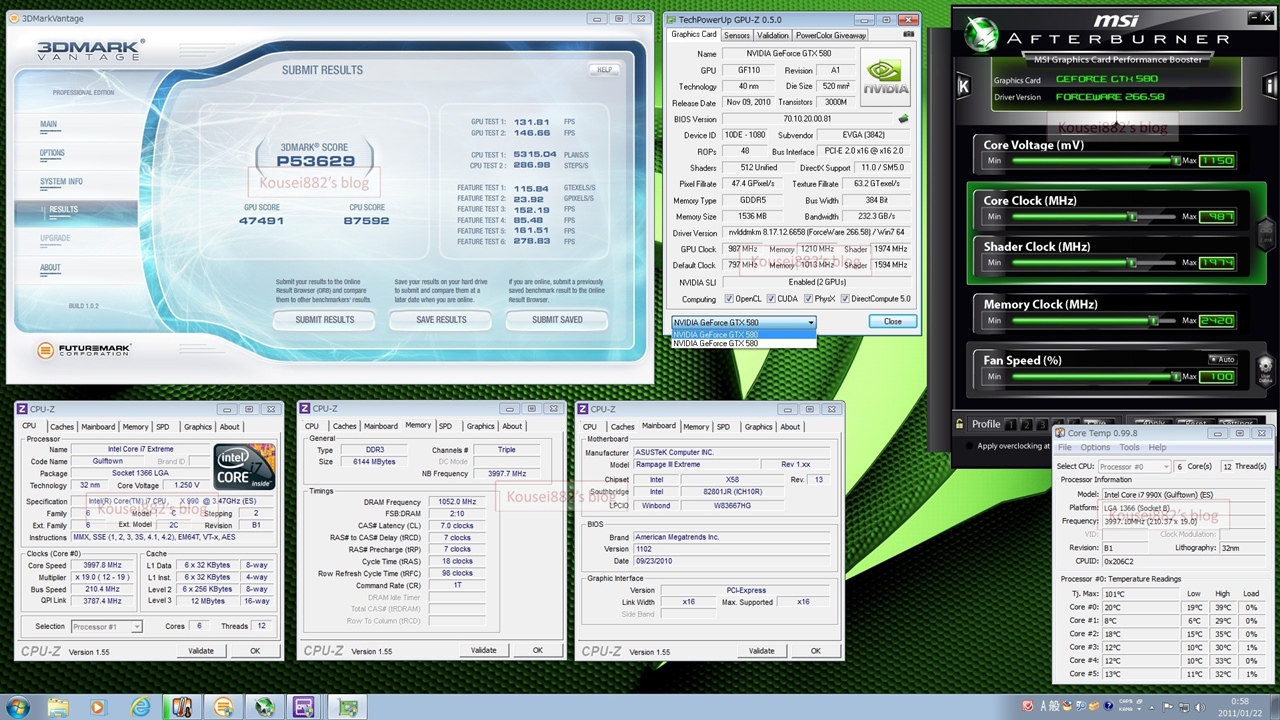Toggle the fan speed Auto button
The height and width of the screenshot is (720, 1280).
coord(1222,359)
